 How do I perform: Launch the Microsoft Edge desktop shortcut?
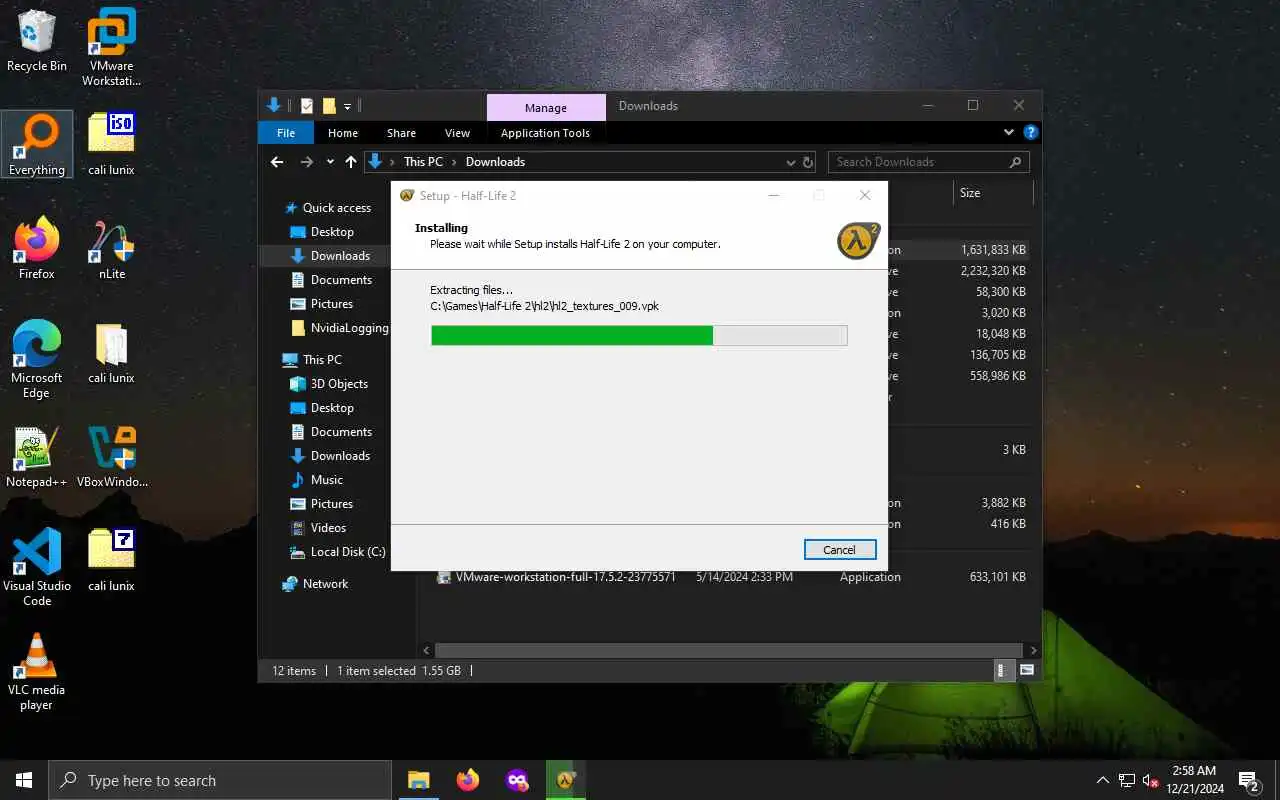pyautogui.click(x=37, y=360)
